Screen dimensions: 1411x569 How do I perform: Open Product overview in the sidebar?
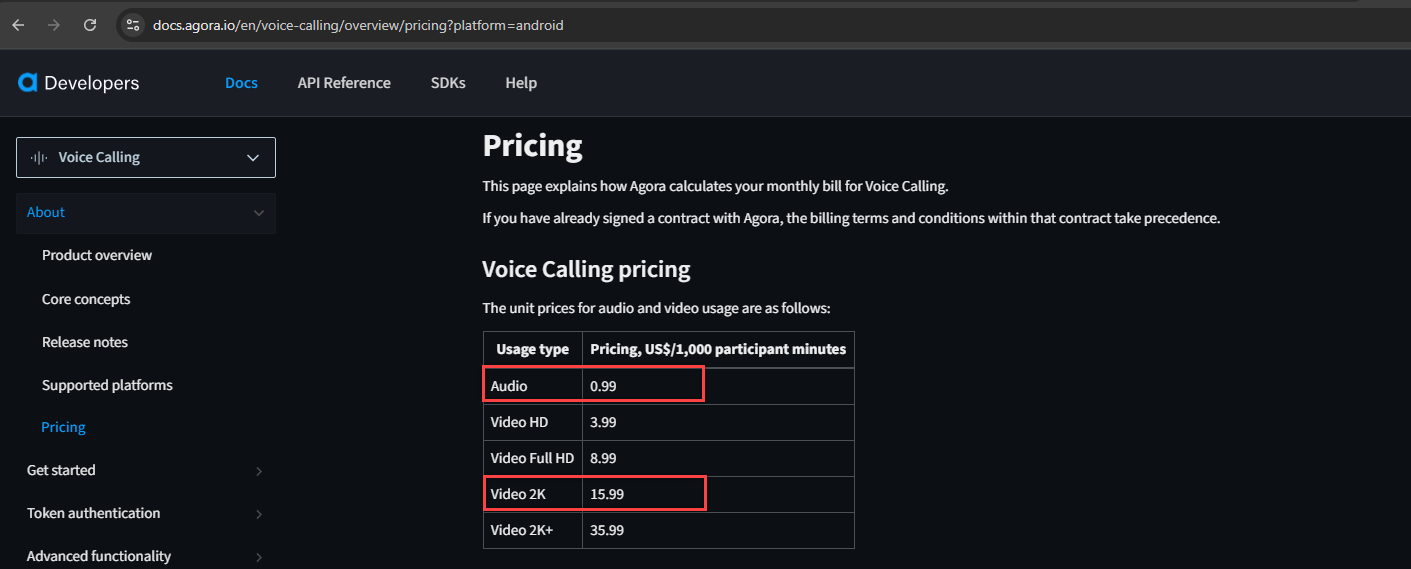click(97, 255)
